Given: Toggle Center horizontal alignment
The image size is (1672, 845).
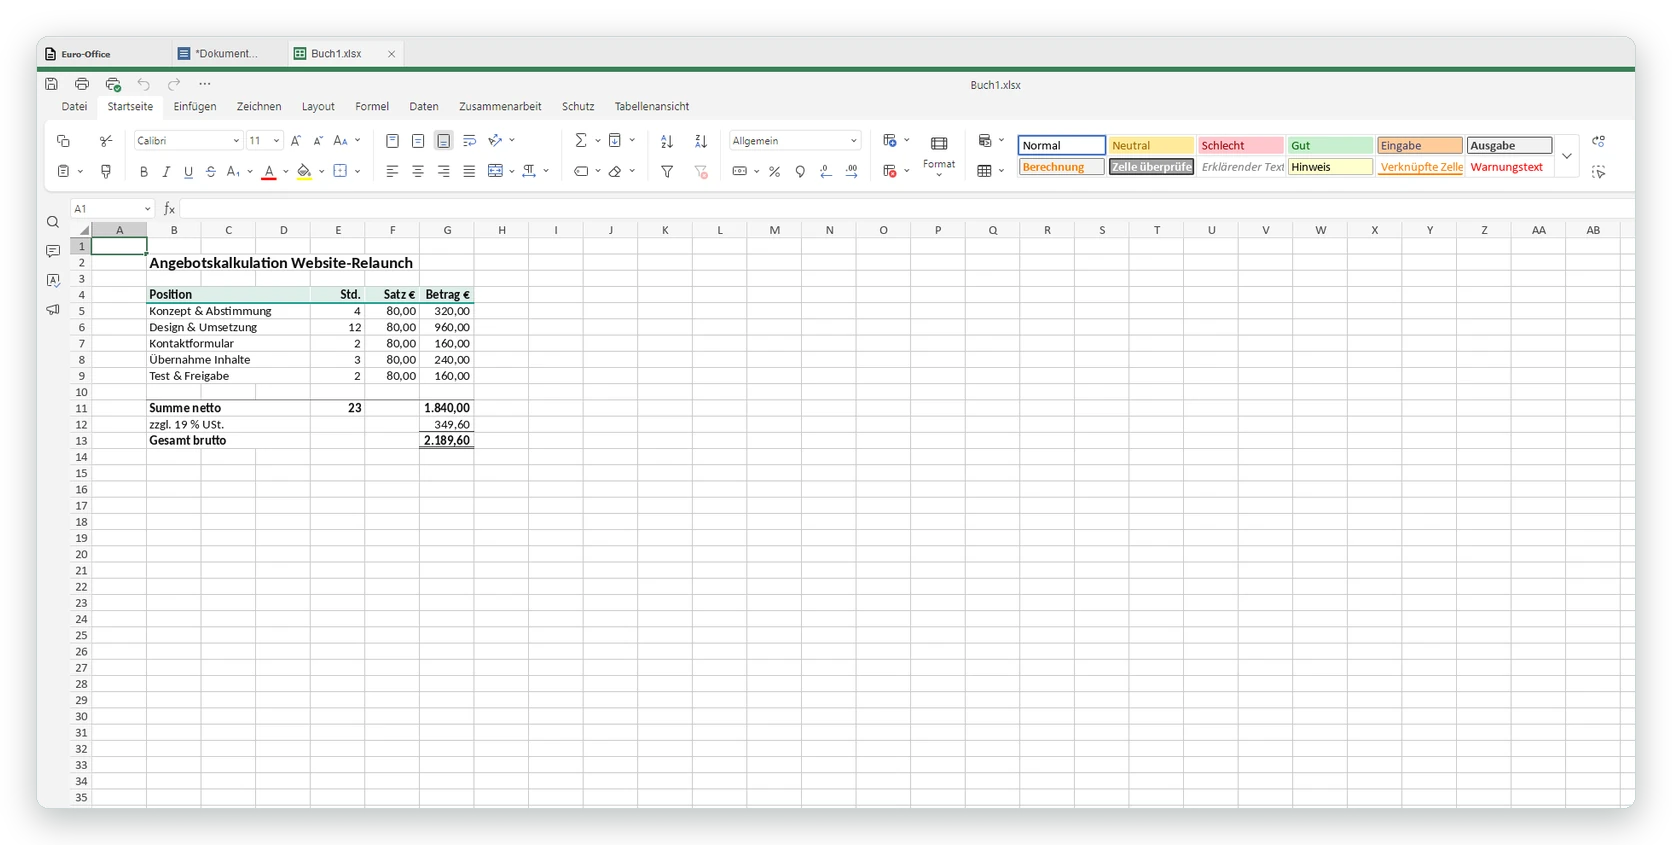Looking at the screenshot, I should [x=418, y=172].
